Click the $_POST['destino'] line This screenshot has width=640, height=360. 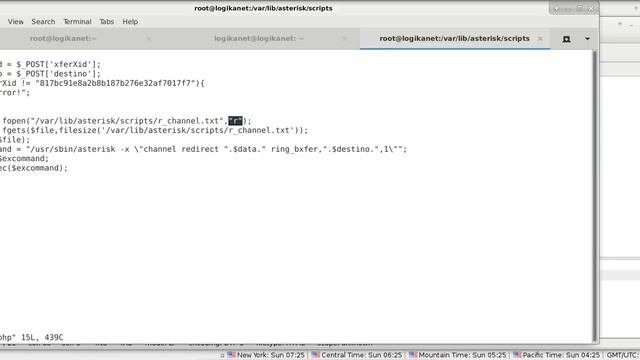50,74
